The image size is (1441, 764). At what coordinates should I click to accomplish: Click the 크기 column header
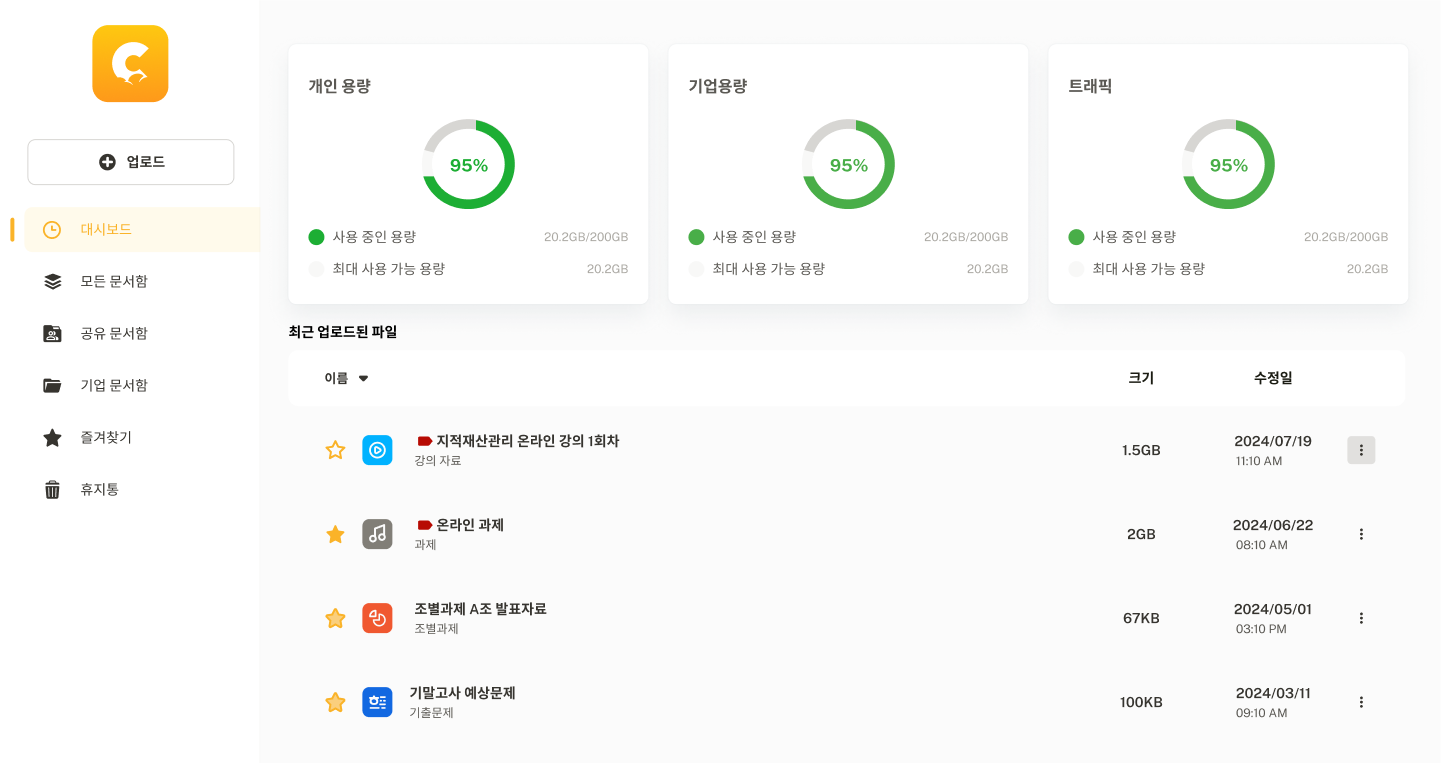point(1141,378)
